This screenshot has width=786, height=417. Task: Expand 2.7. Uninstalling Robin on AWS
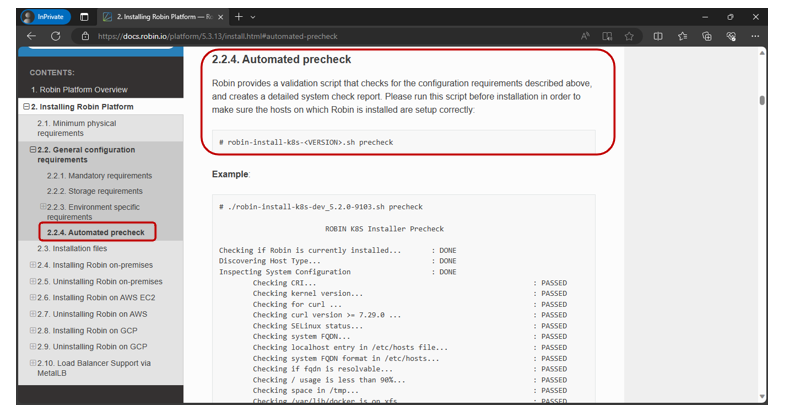tap(33, 314)
